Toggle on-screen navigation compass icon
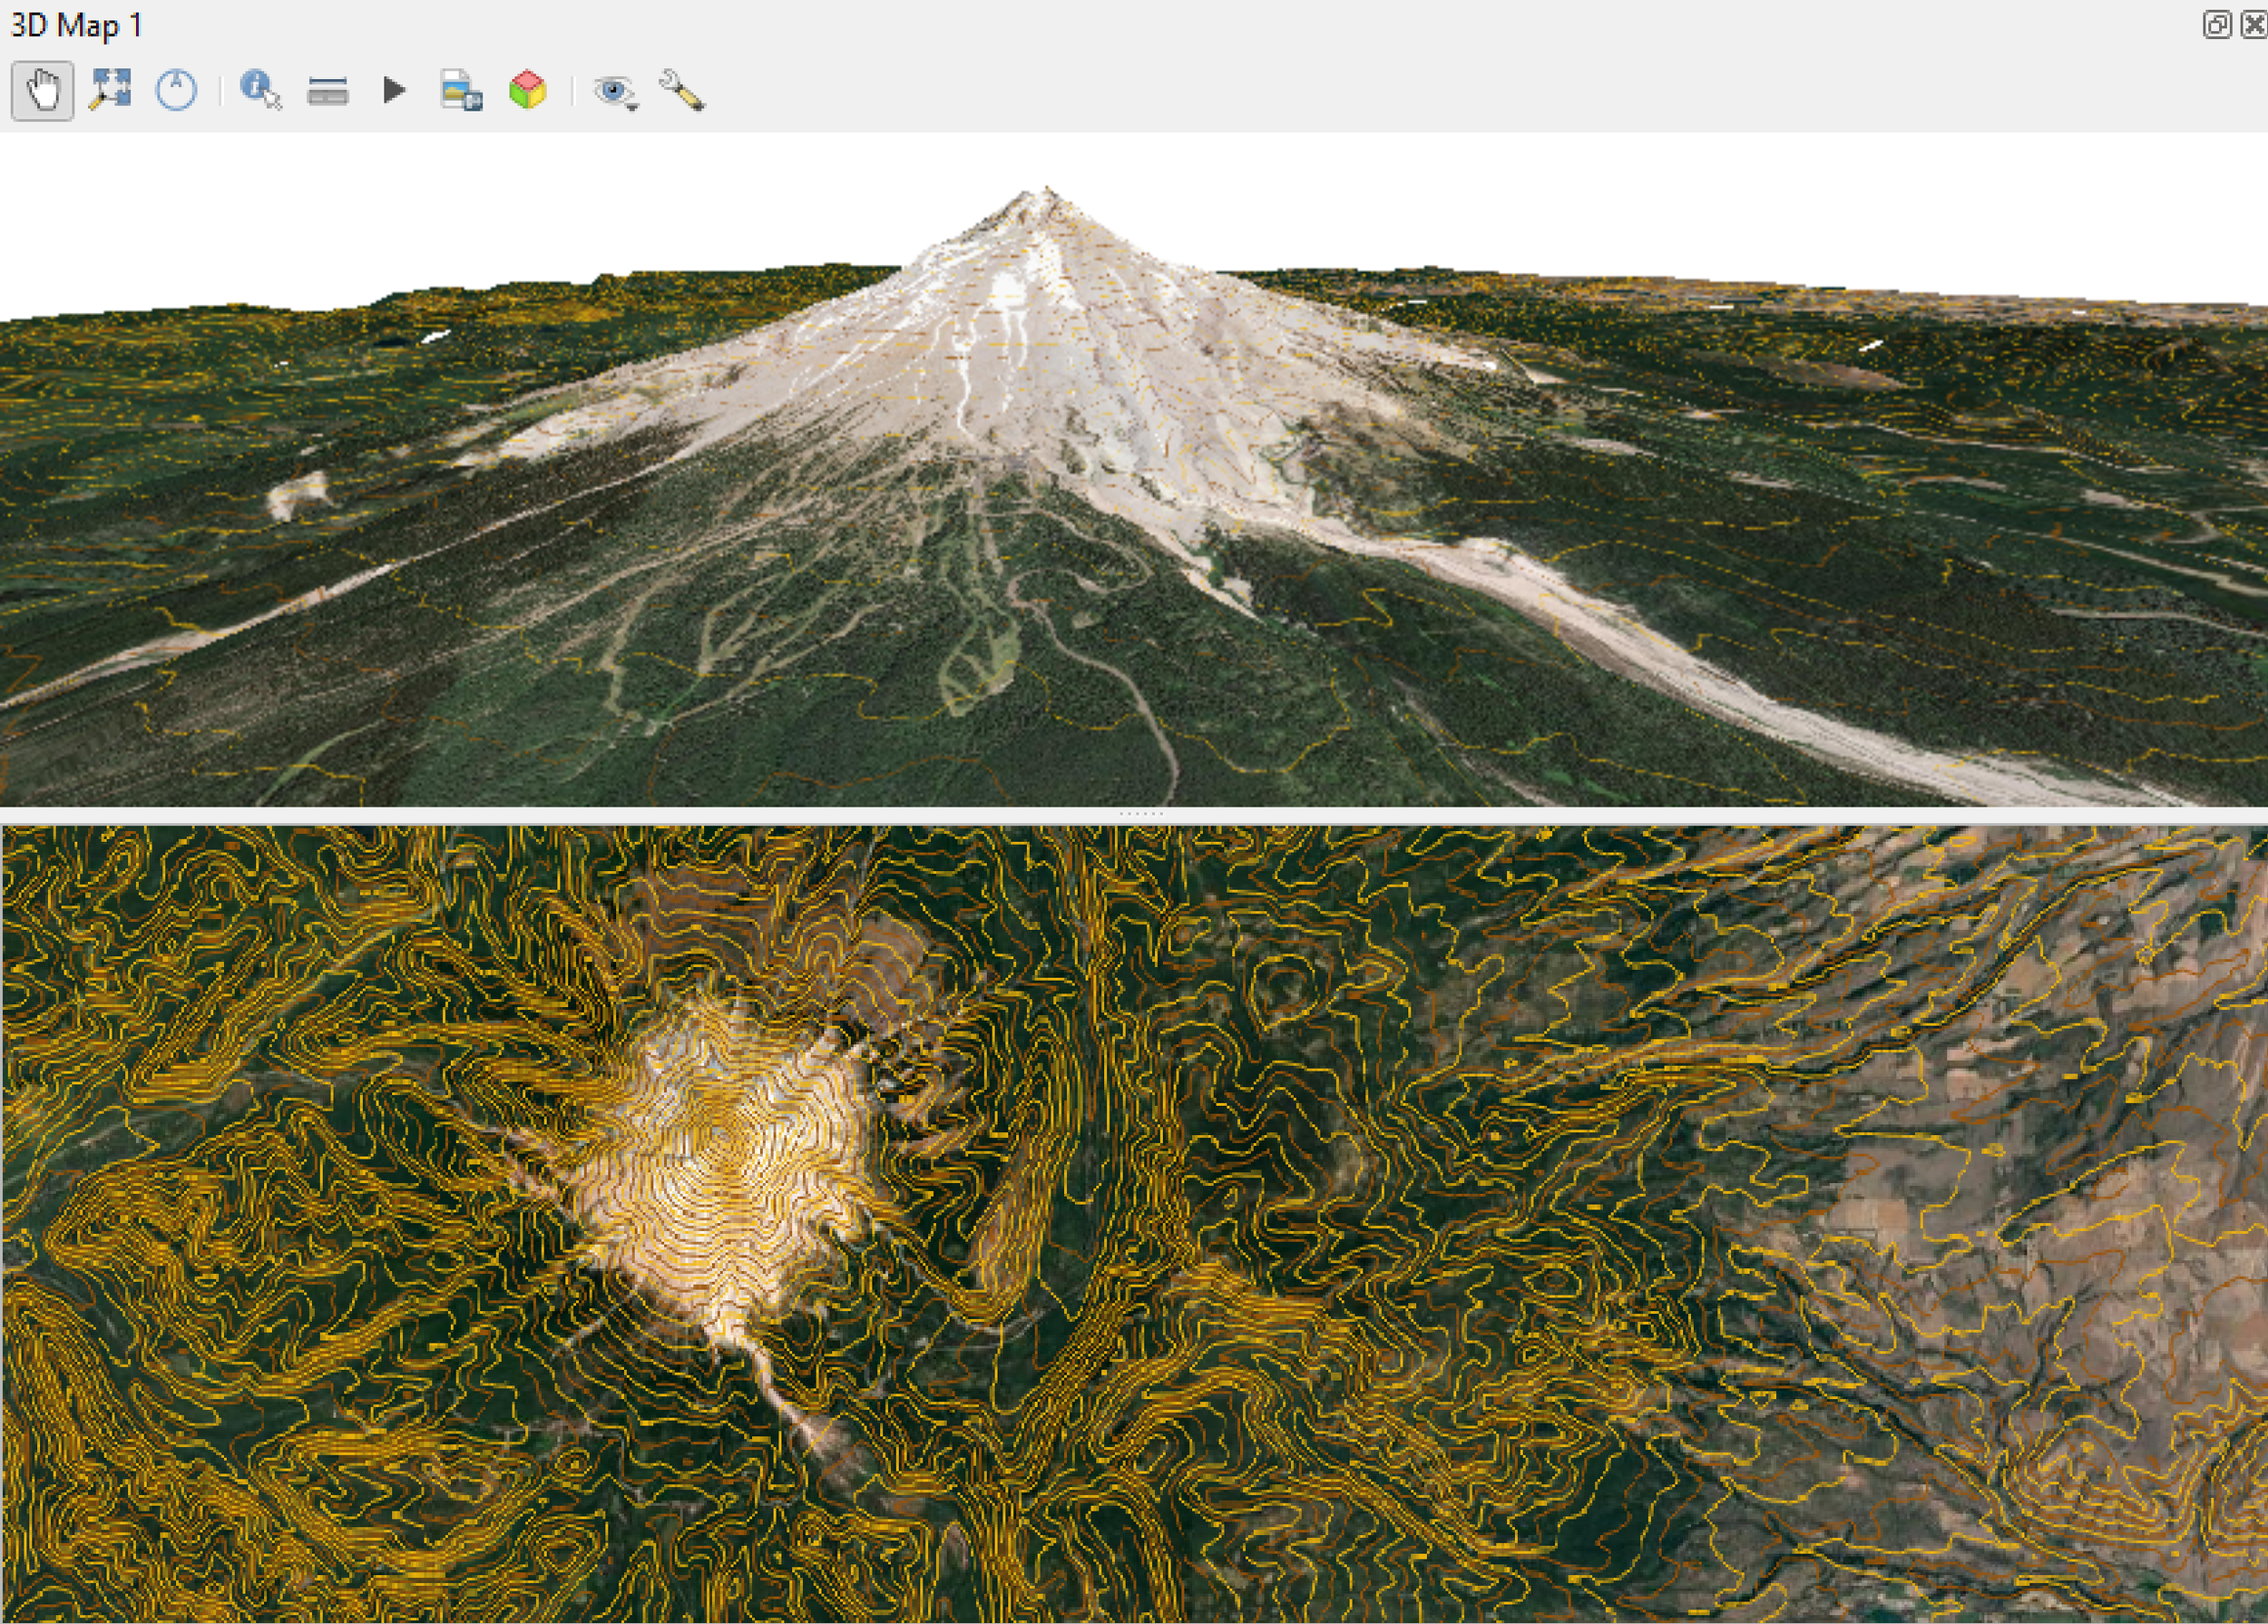The width and height of the screenshot is (2268, 1624). click(176, 90)
